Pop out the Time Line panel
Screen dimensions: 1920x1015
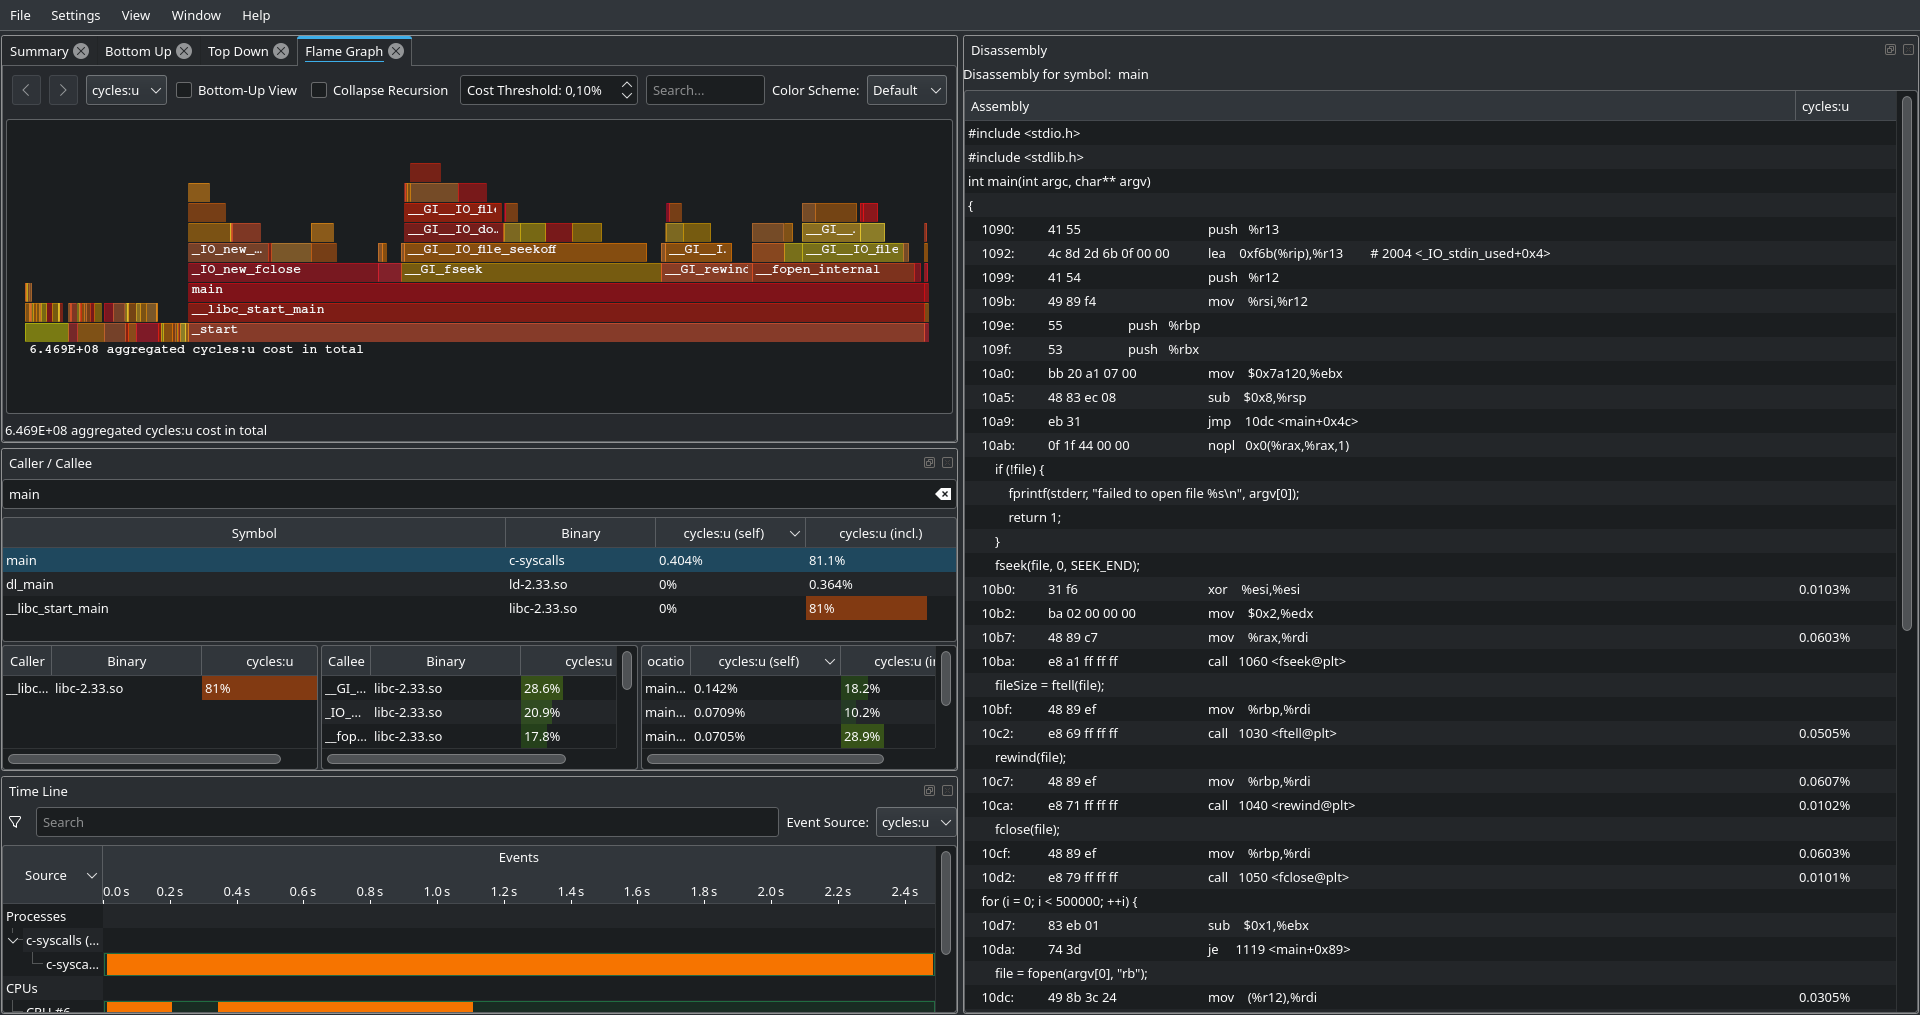click(x=929, y=790)
